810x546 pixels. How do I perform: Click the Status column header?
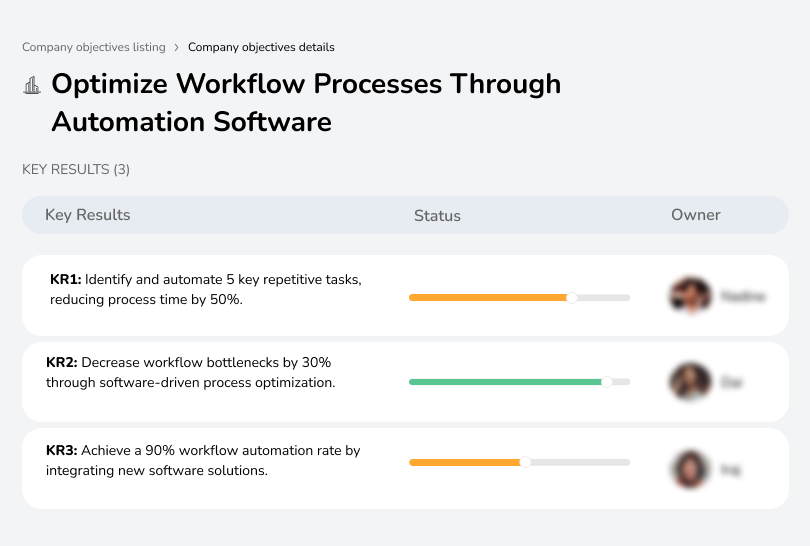pos(437,216)
